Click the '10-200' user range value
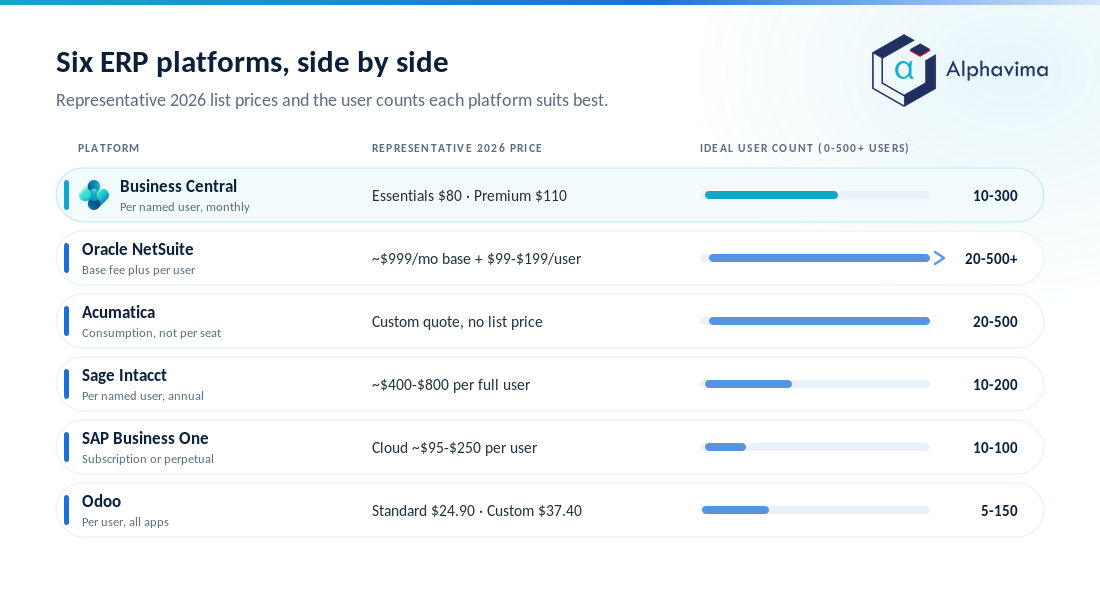The image size is (1100, 600). click(x=995, y=385)
